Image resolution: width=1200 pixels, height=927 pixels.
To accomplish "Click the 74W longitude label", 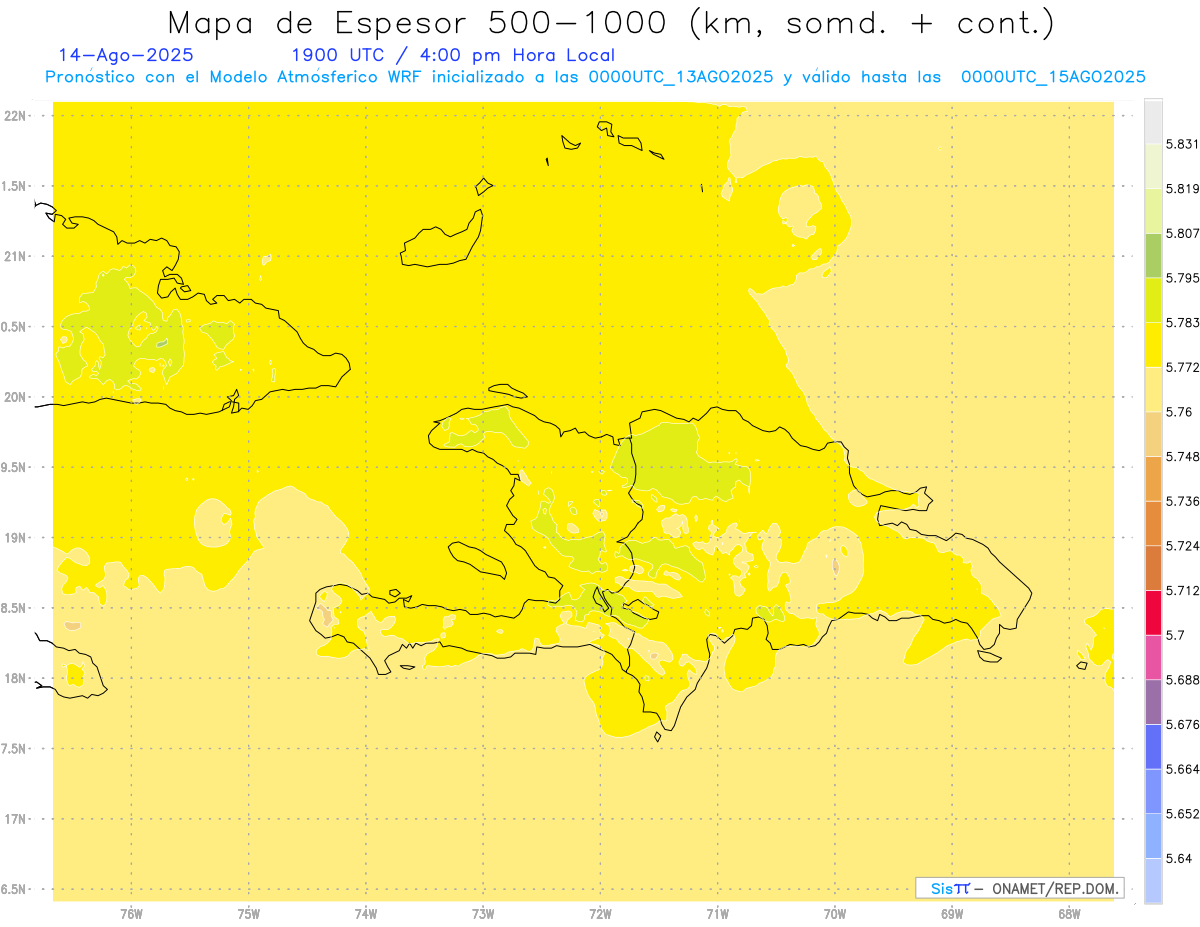I will [366, 914].
